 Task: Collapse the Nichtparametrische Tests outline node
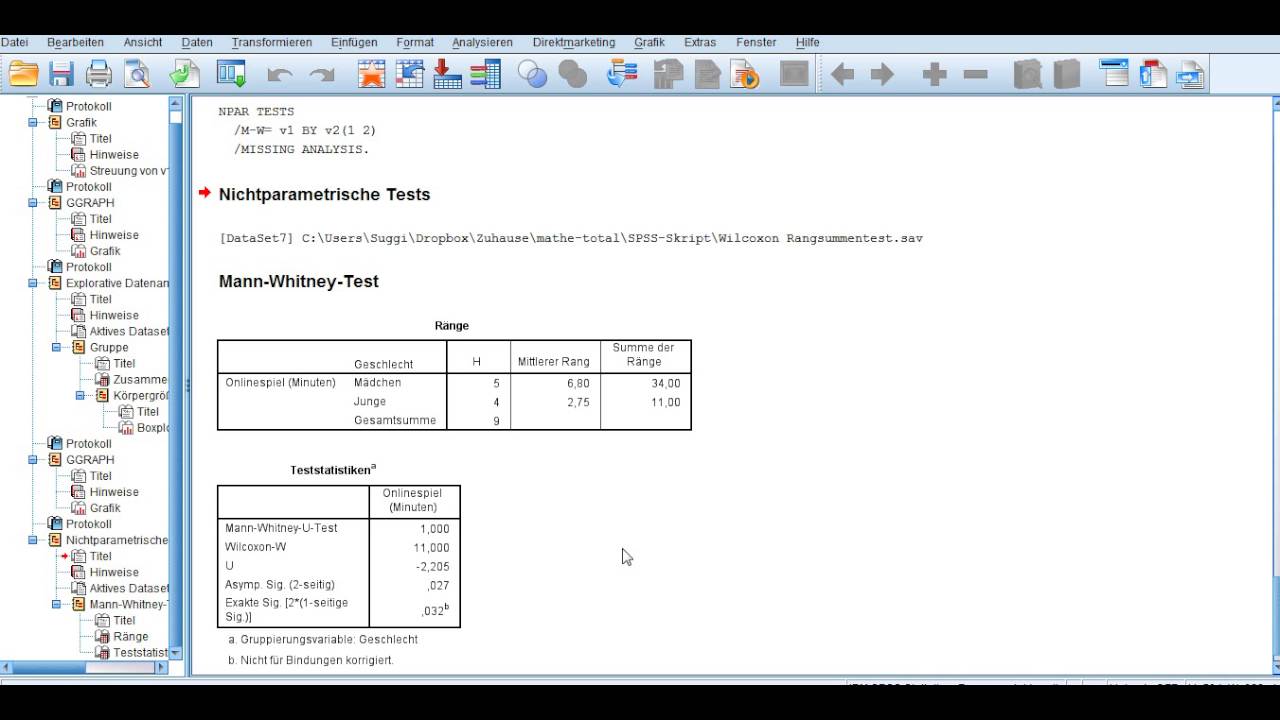(32, 540)
